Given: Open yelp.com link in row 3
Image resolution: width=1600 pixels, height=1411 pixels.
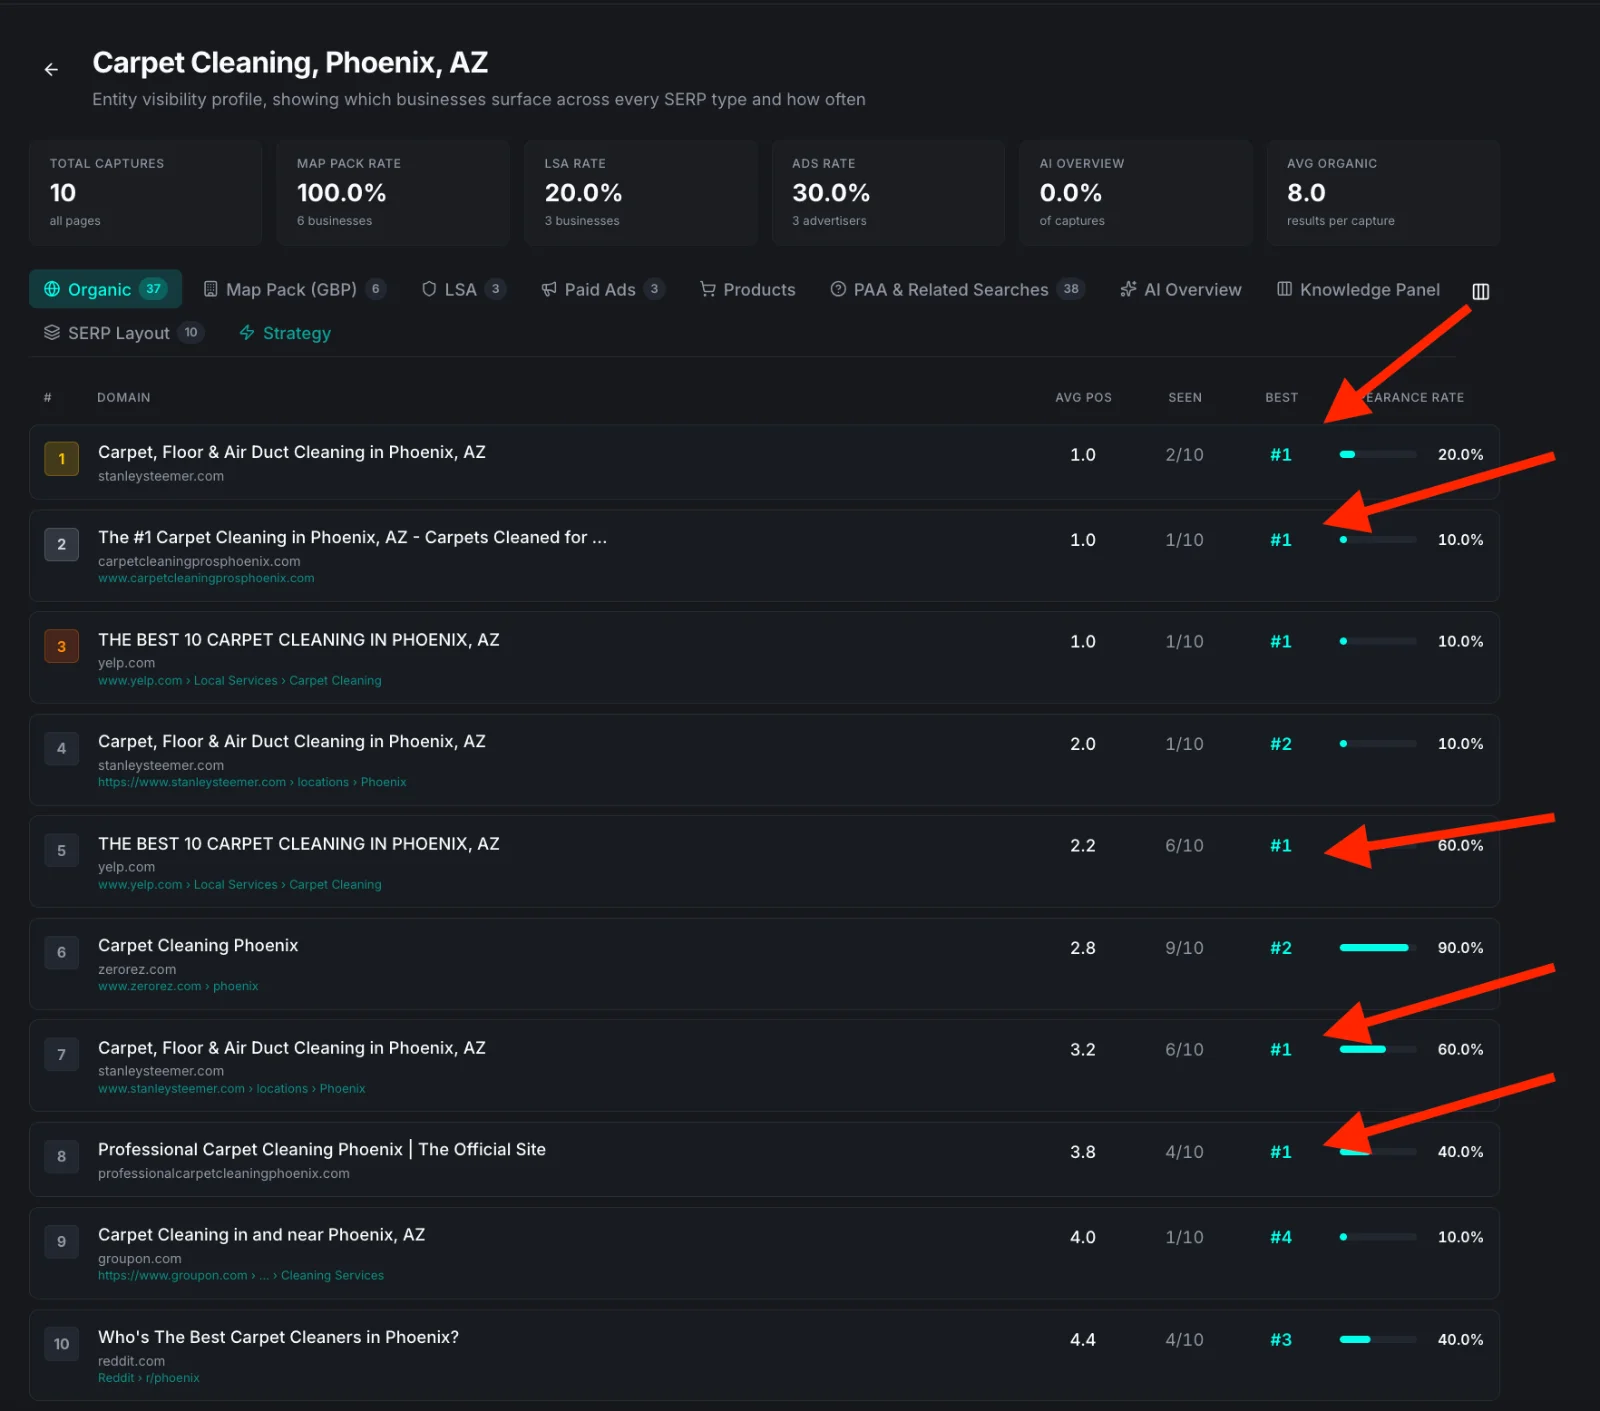Looking at the screenshot, I should [x=239, y=680].
